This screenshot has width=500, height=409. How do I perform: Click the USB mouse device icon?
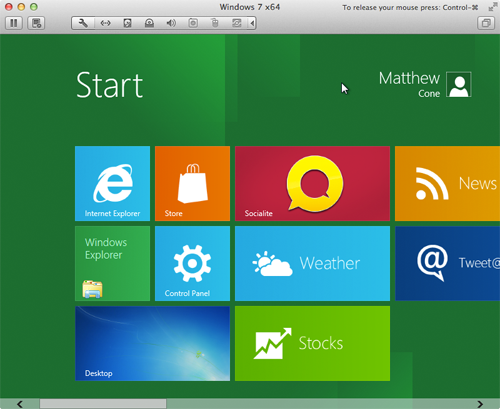pyautogui.click(x=215, y=23)
